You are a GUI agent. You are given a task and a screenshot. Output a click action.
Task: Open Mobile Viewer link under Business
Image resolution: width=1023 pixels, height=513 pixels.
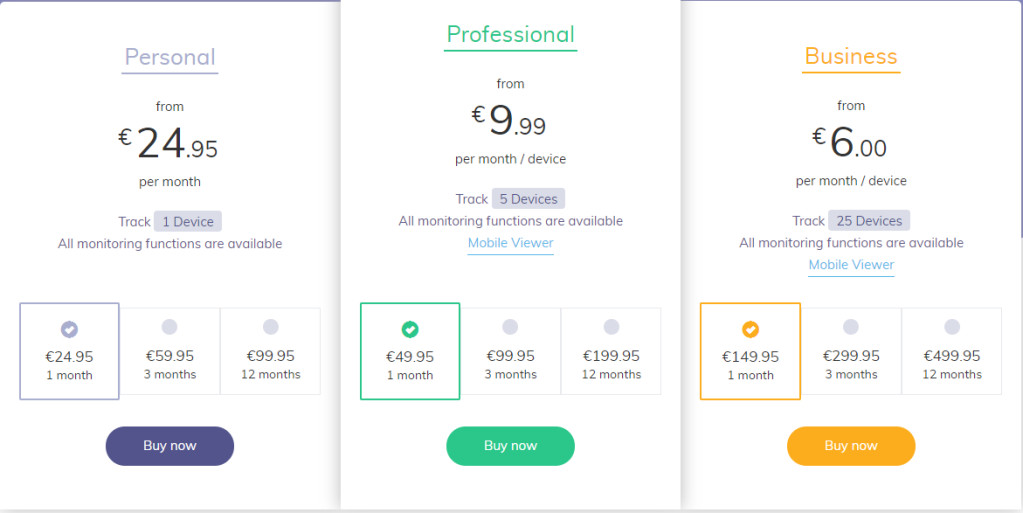tap(851, 265)
